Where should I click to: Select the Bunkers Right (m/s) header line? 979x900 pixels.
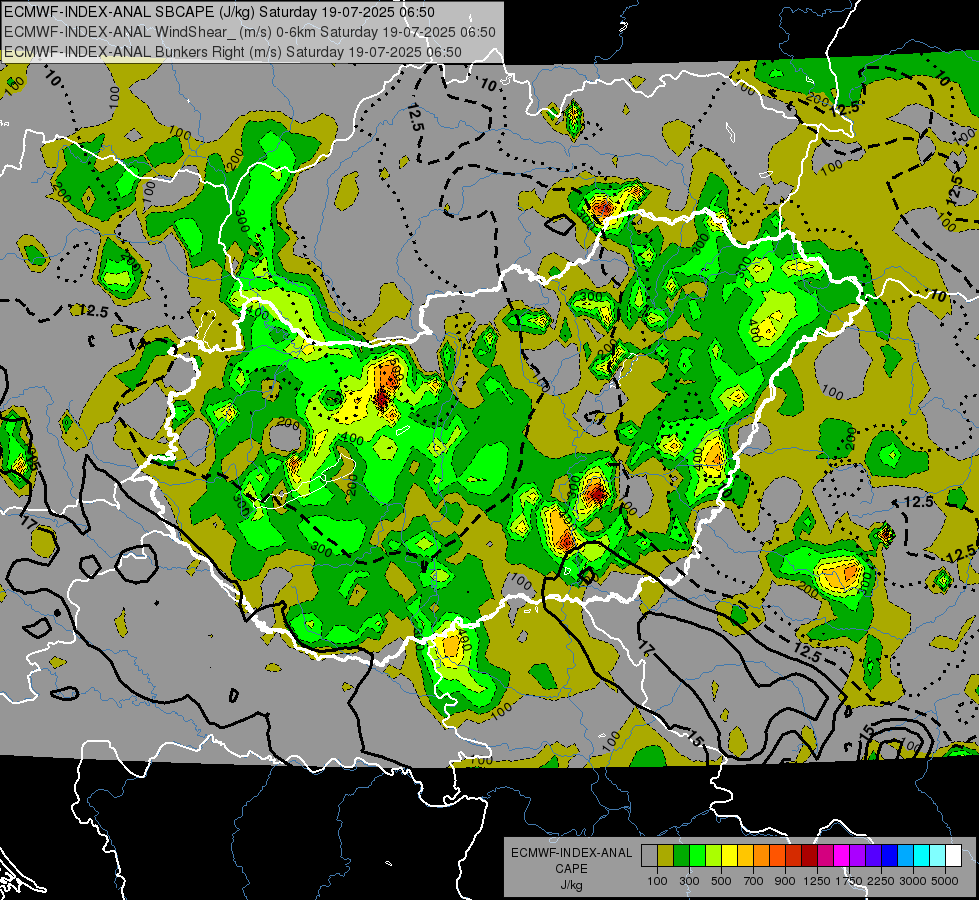(233, 52)
